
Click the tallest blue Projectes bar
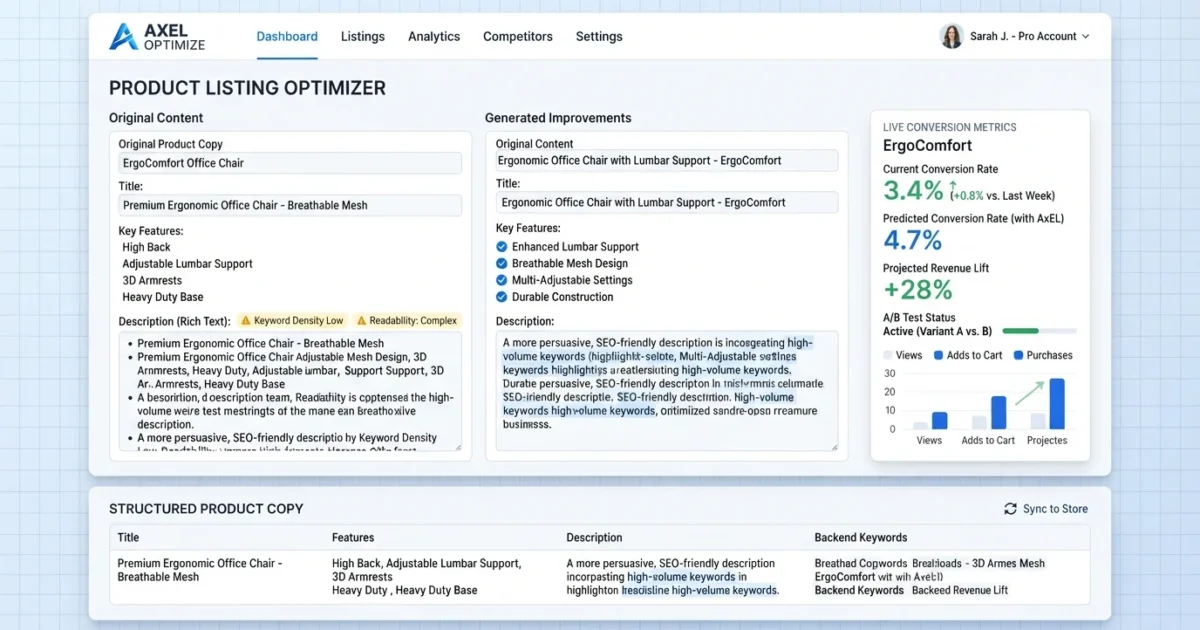tap(1057, 404)
